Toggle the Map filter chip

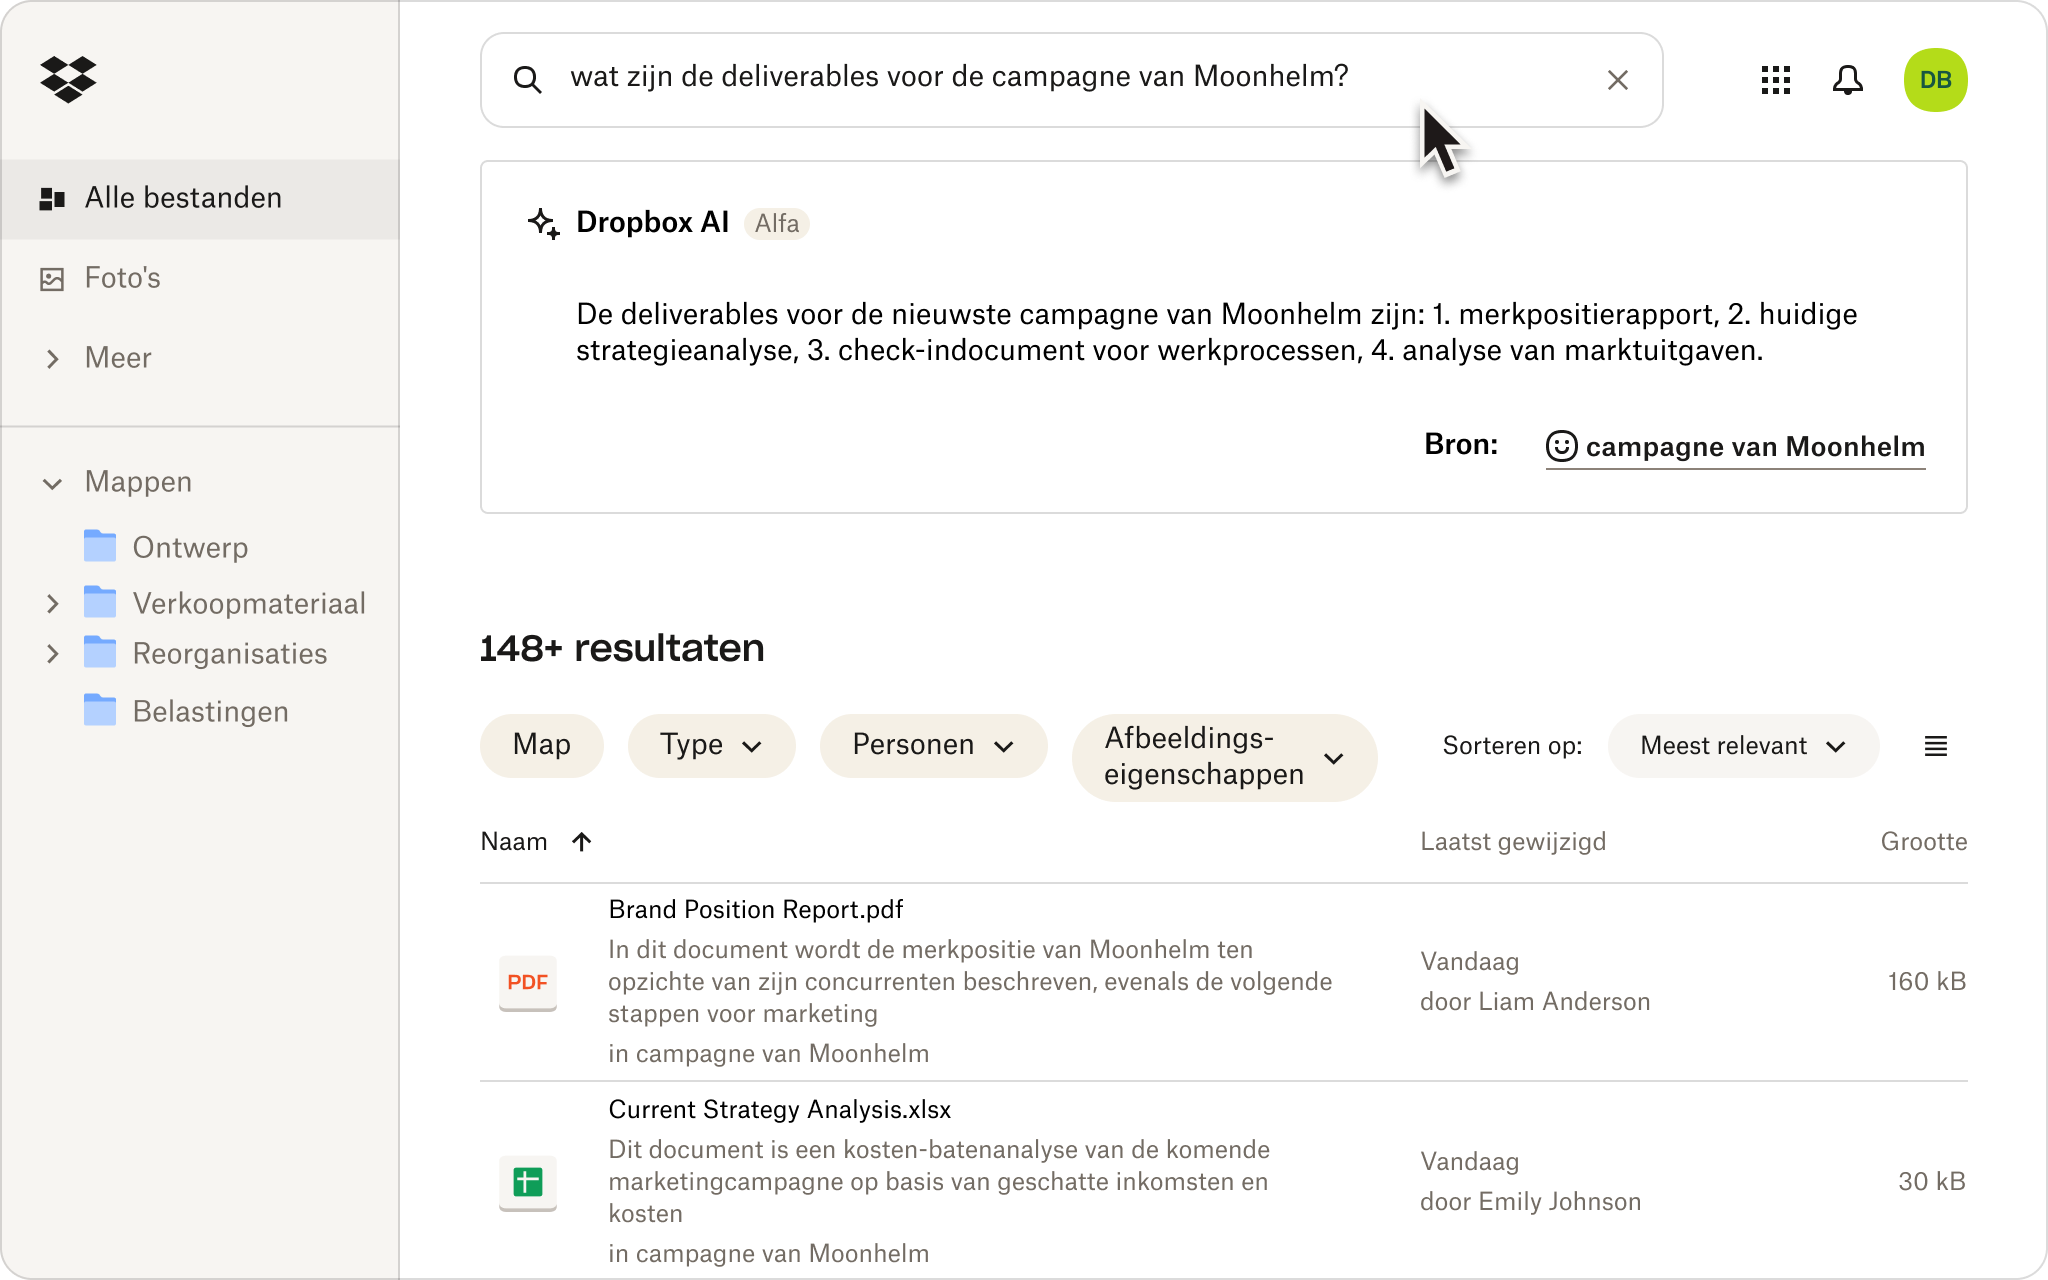541,745
